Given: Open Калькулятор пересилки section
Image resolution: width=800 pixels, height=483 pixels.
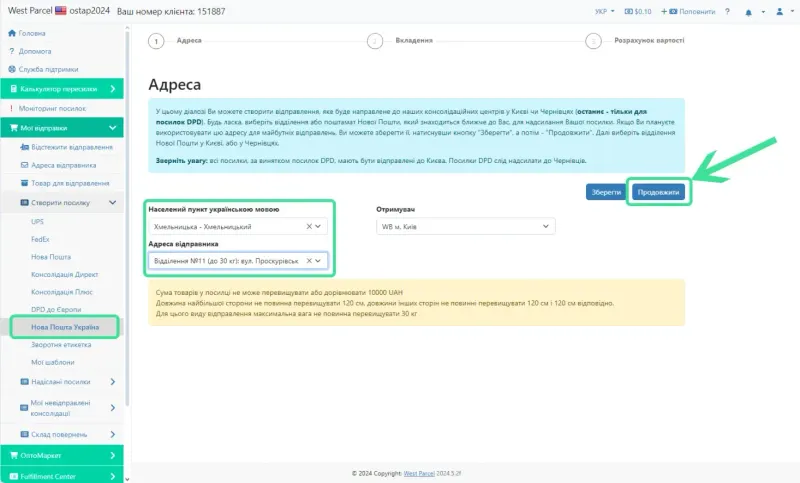Looking at the screenshot, I should tap(62, 89).
